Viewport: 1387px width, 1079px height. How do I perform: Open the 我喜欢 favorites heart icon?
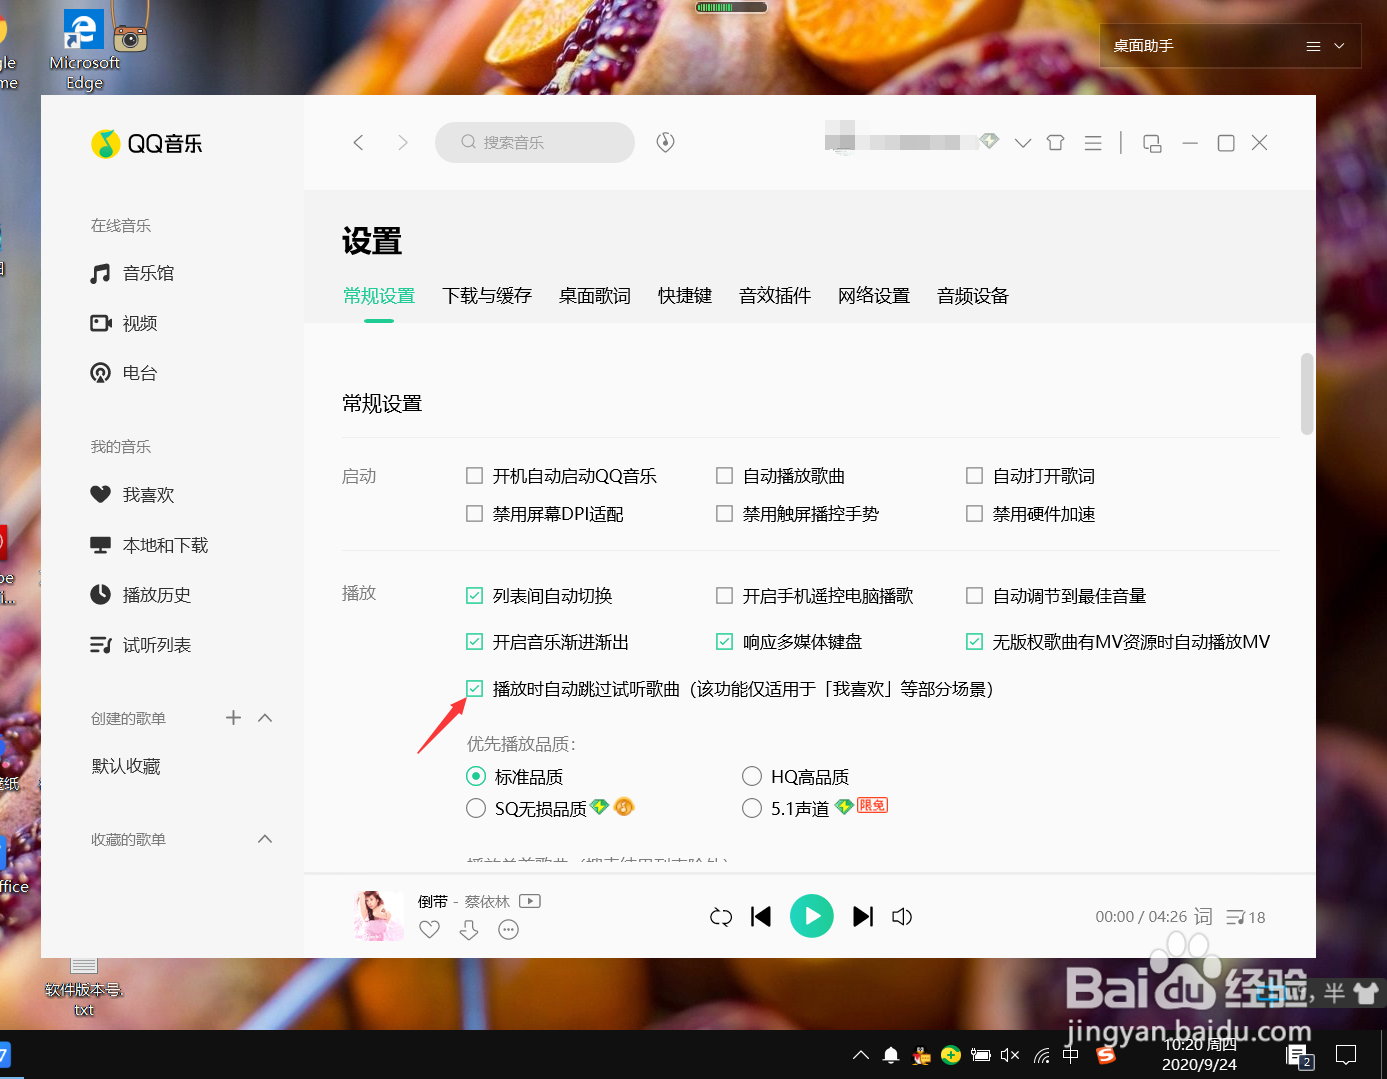100,494
